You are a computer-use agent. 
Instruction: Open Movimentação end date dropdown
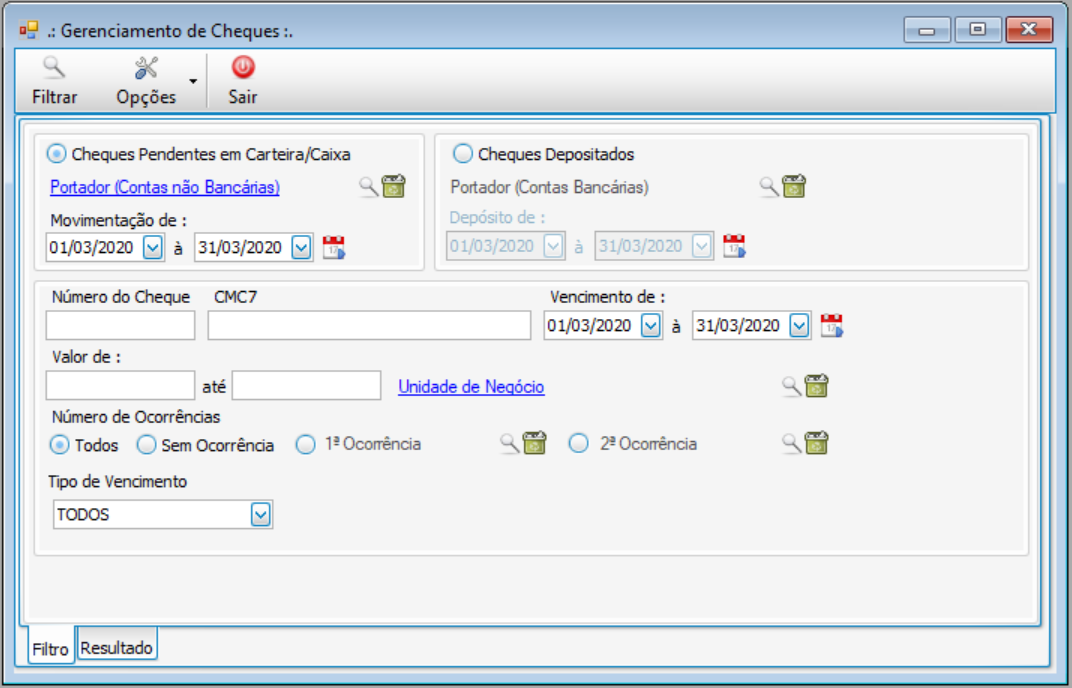tap(302, 247)
